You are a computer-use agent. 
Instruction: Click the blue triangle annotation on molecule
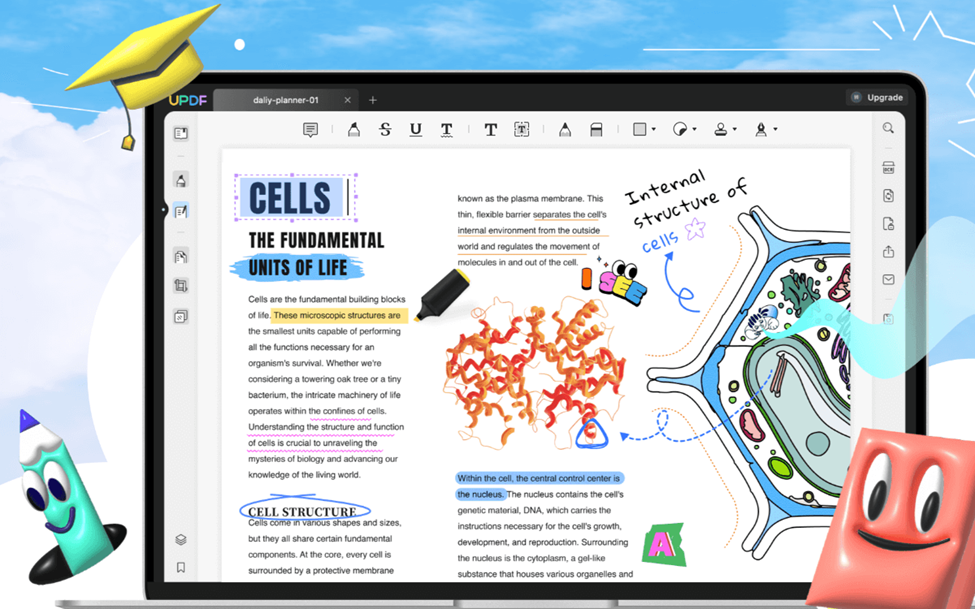[591, 433]
